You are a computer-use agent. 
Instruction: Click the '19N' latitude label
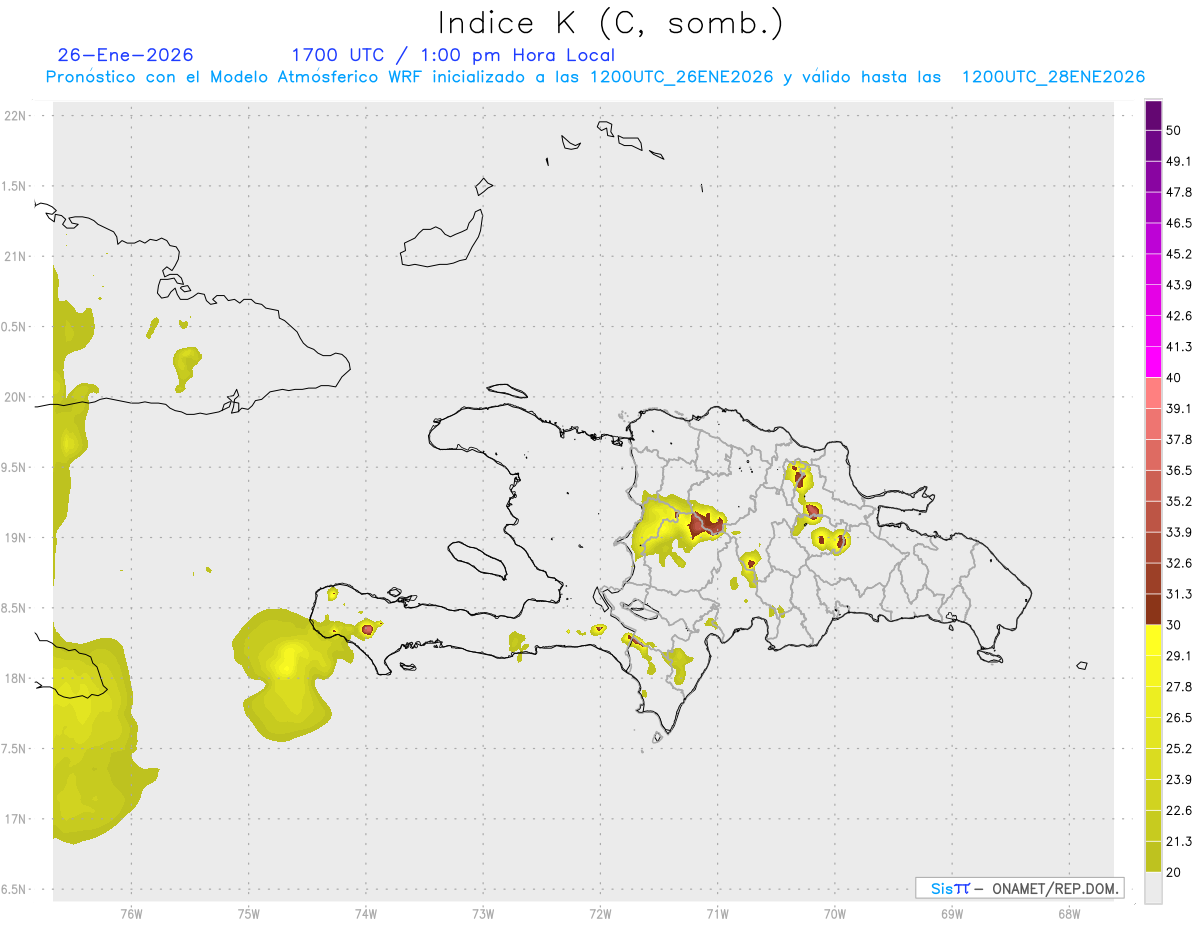(x=15, y=538)
